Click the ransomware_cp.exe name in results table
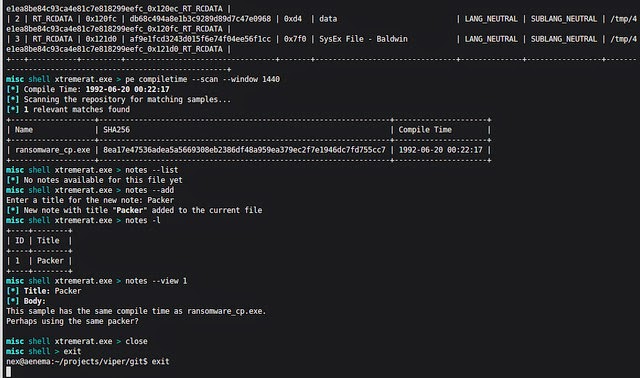 52,150
